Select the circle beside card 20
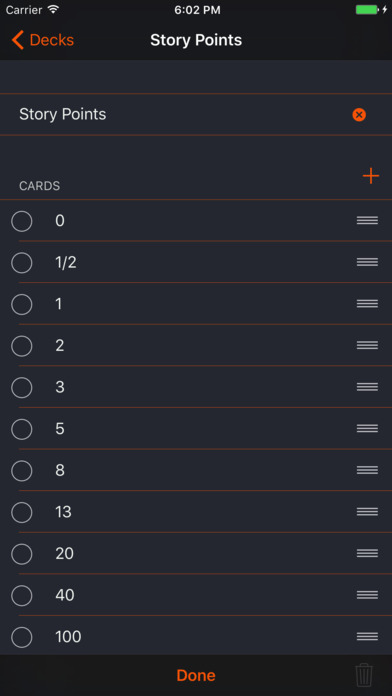 [22, 554]
